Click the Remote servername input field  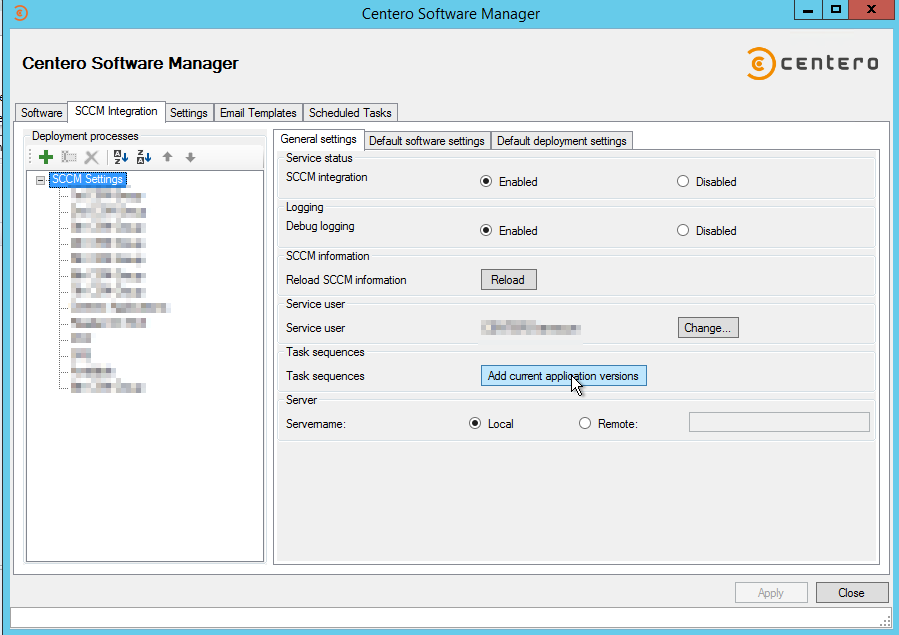click(x=779, y=422)
